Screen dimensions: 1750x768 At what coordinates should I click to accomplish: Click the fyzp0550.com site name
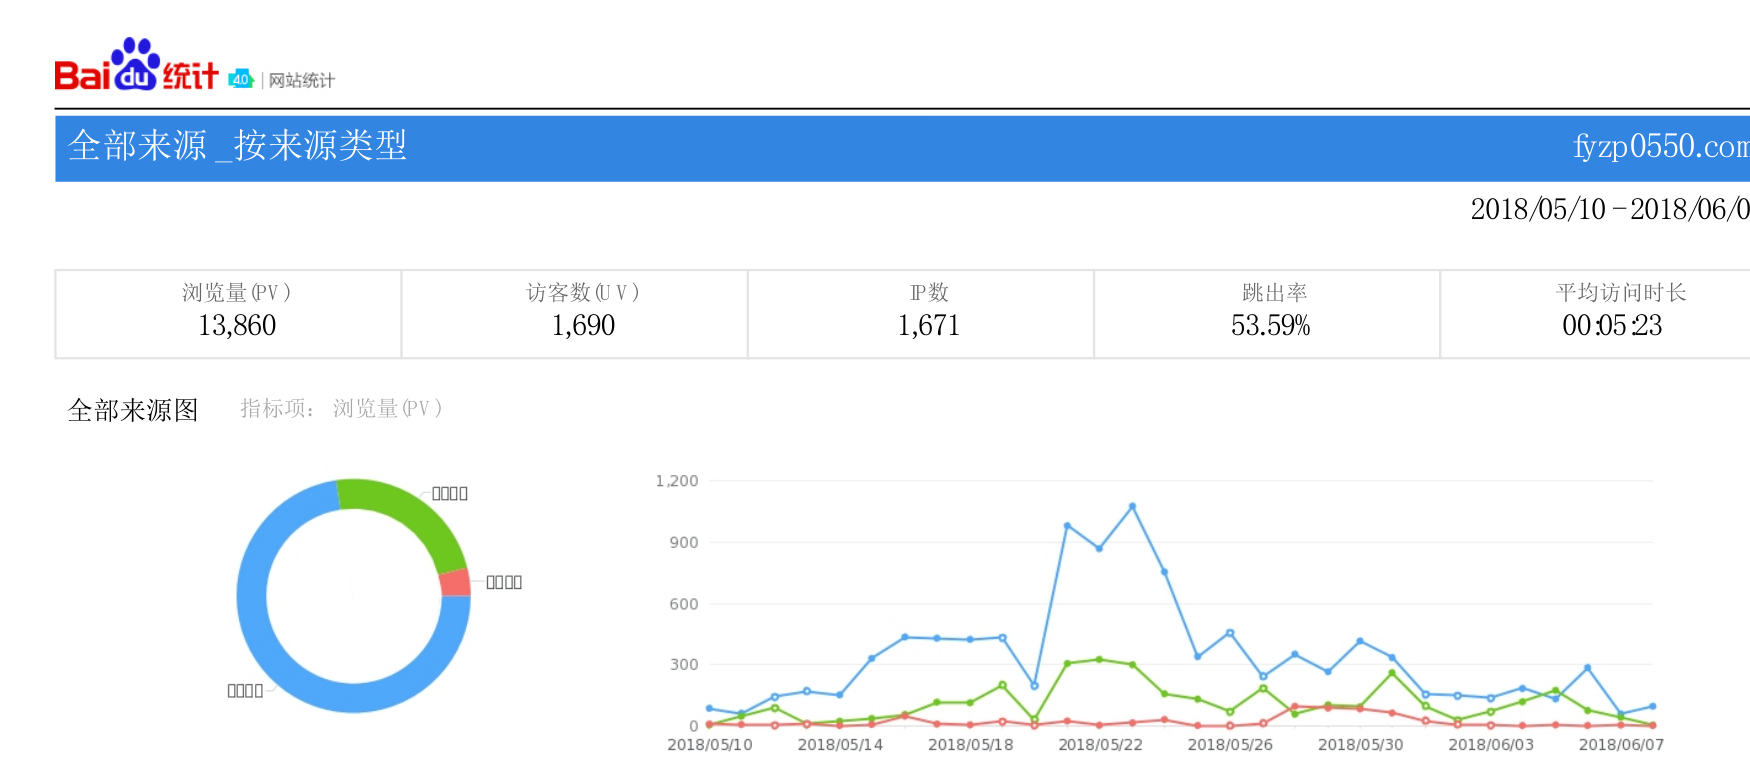(1661, 147)
